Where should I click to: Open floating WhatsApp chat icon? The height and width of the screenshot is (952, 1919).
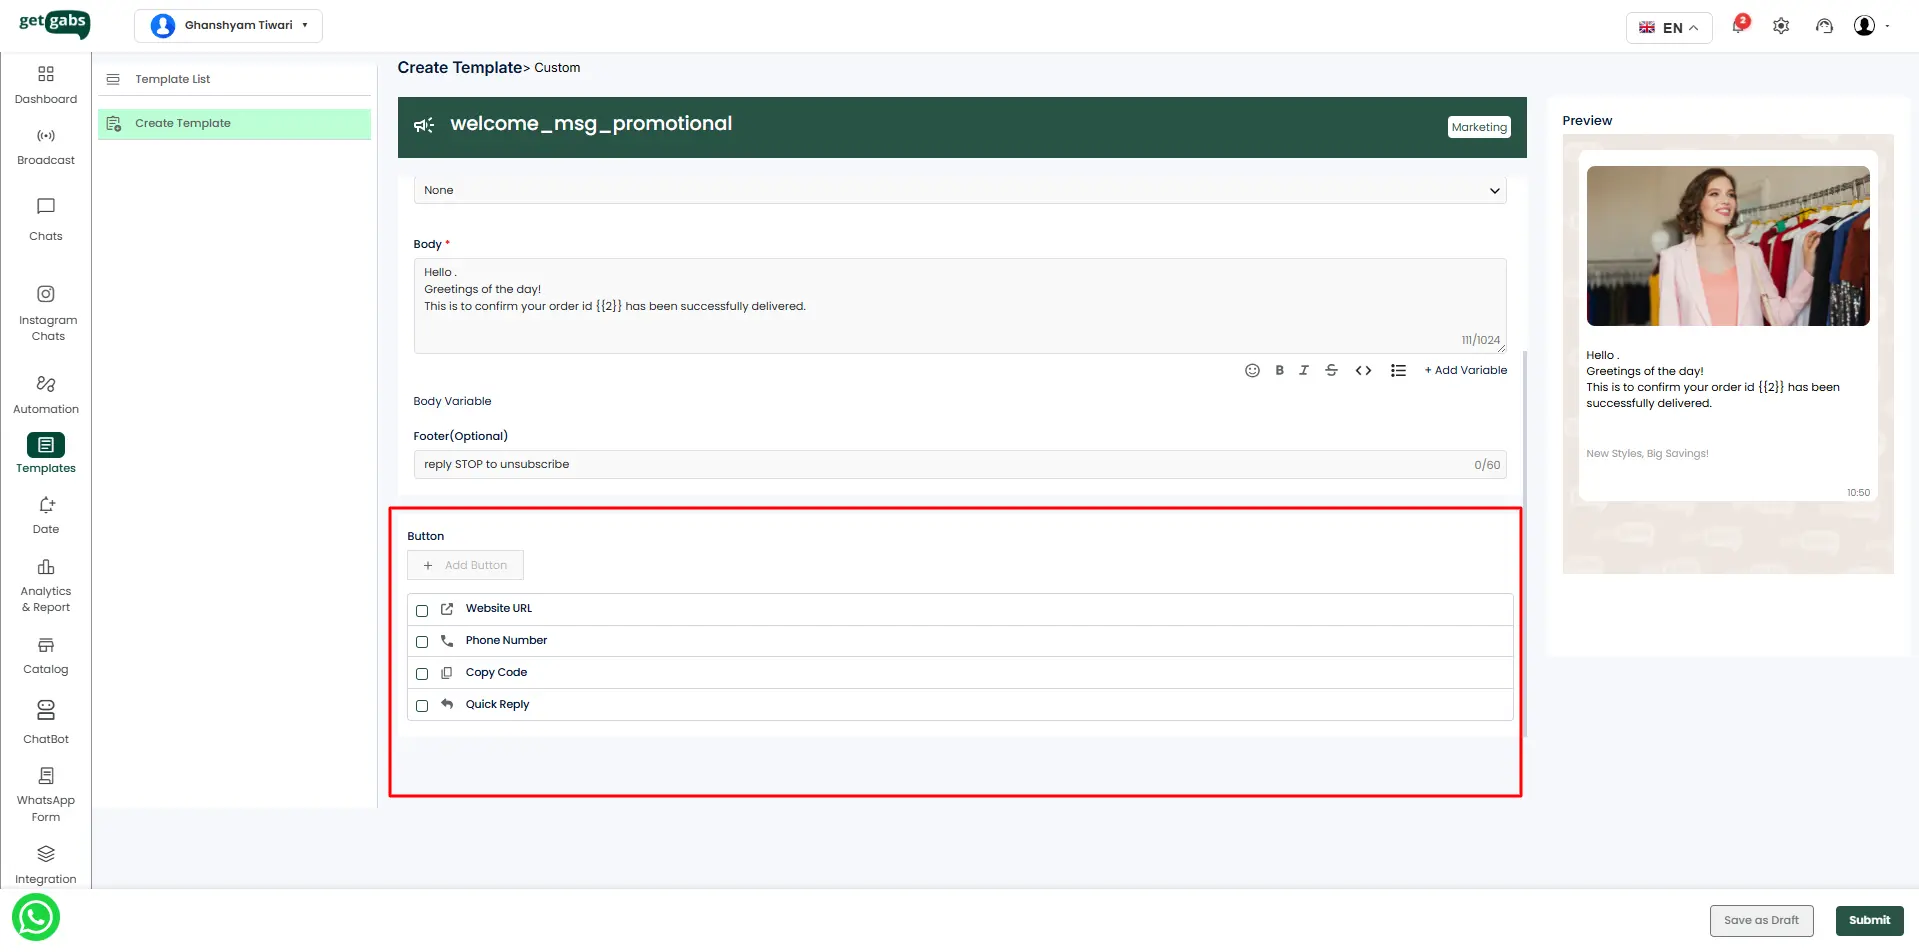click(36, 917)
